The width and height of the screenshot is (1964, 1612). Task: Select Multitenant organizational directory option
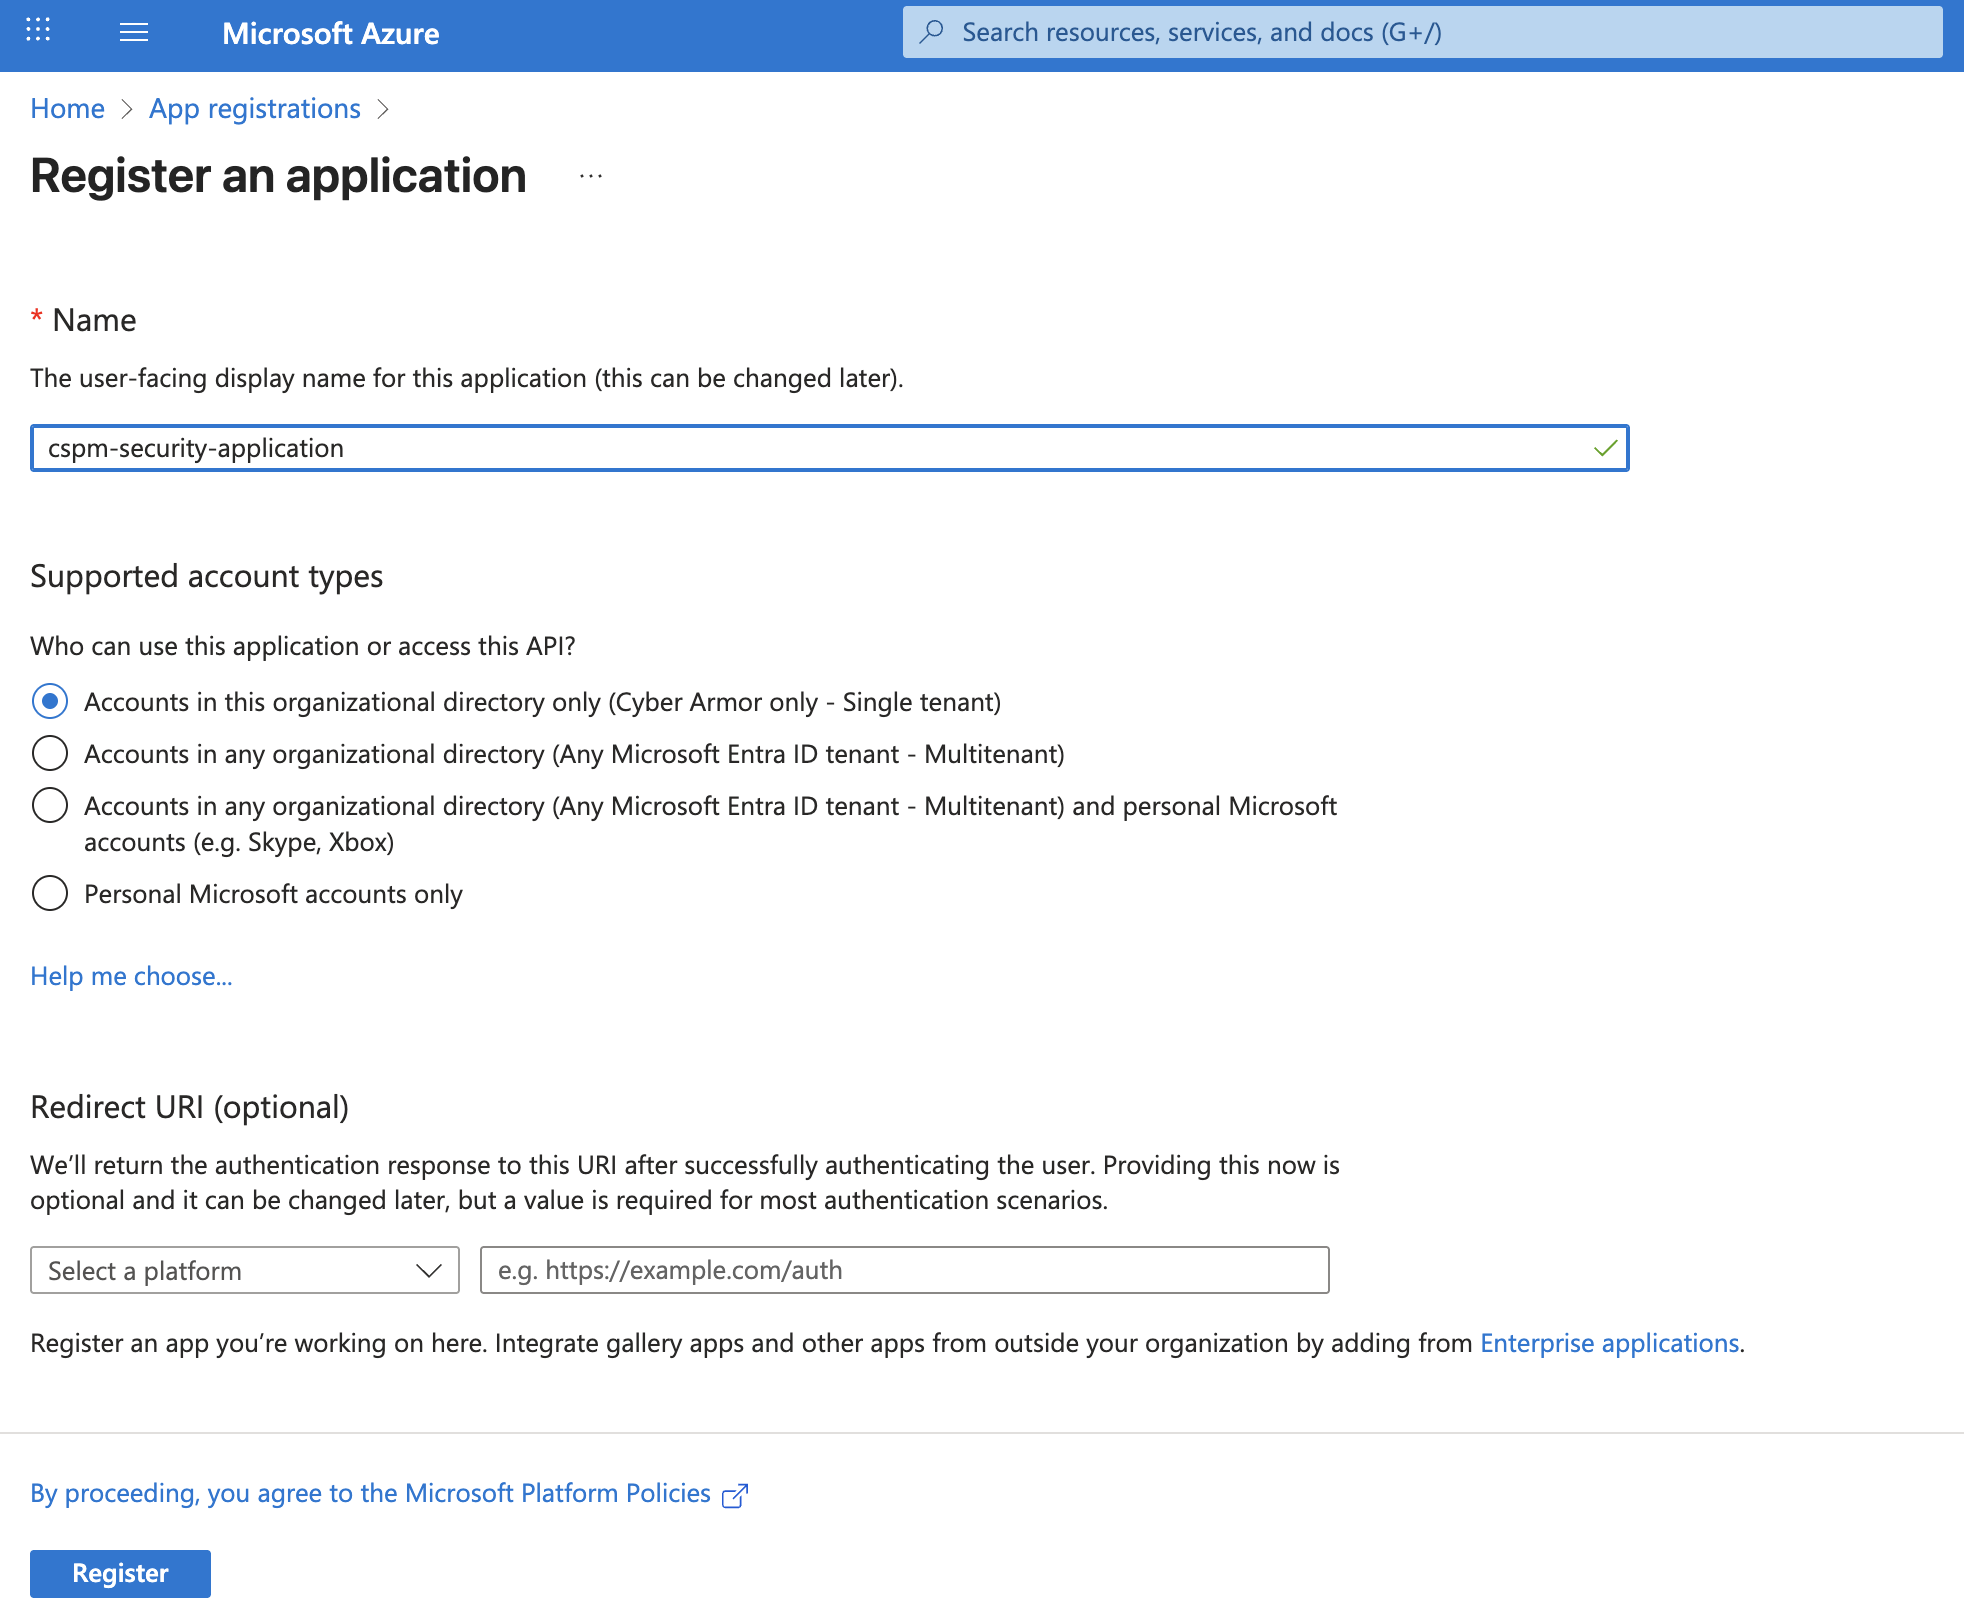coord(50,754)
